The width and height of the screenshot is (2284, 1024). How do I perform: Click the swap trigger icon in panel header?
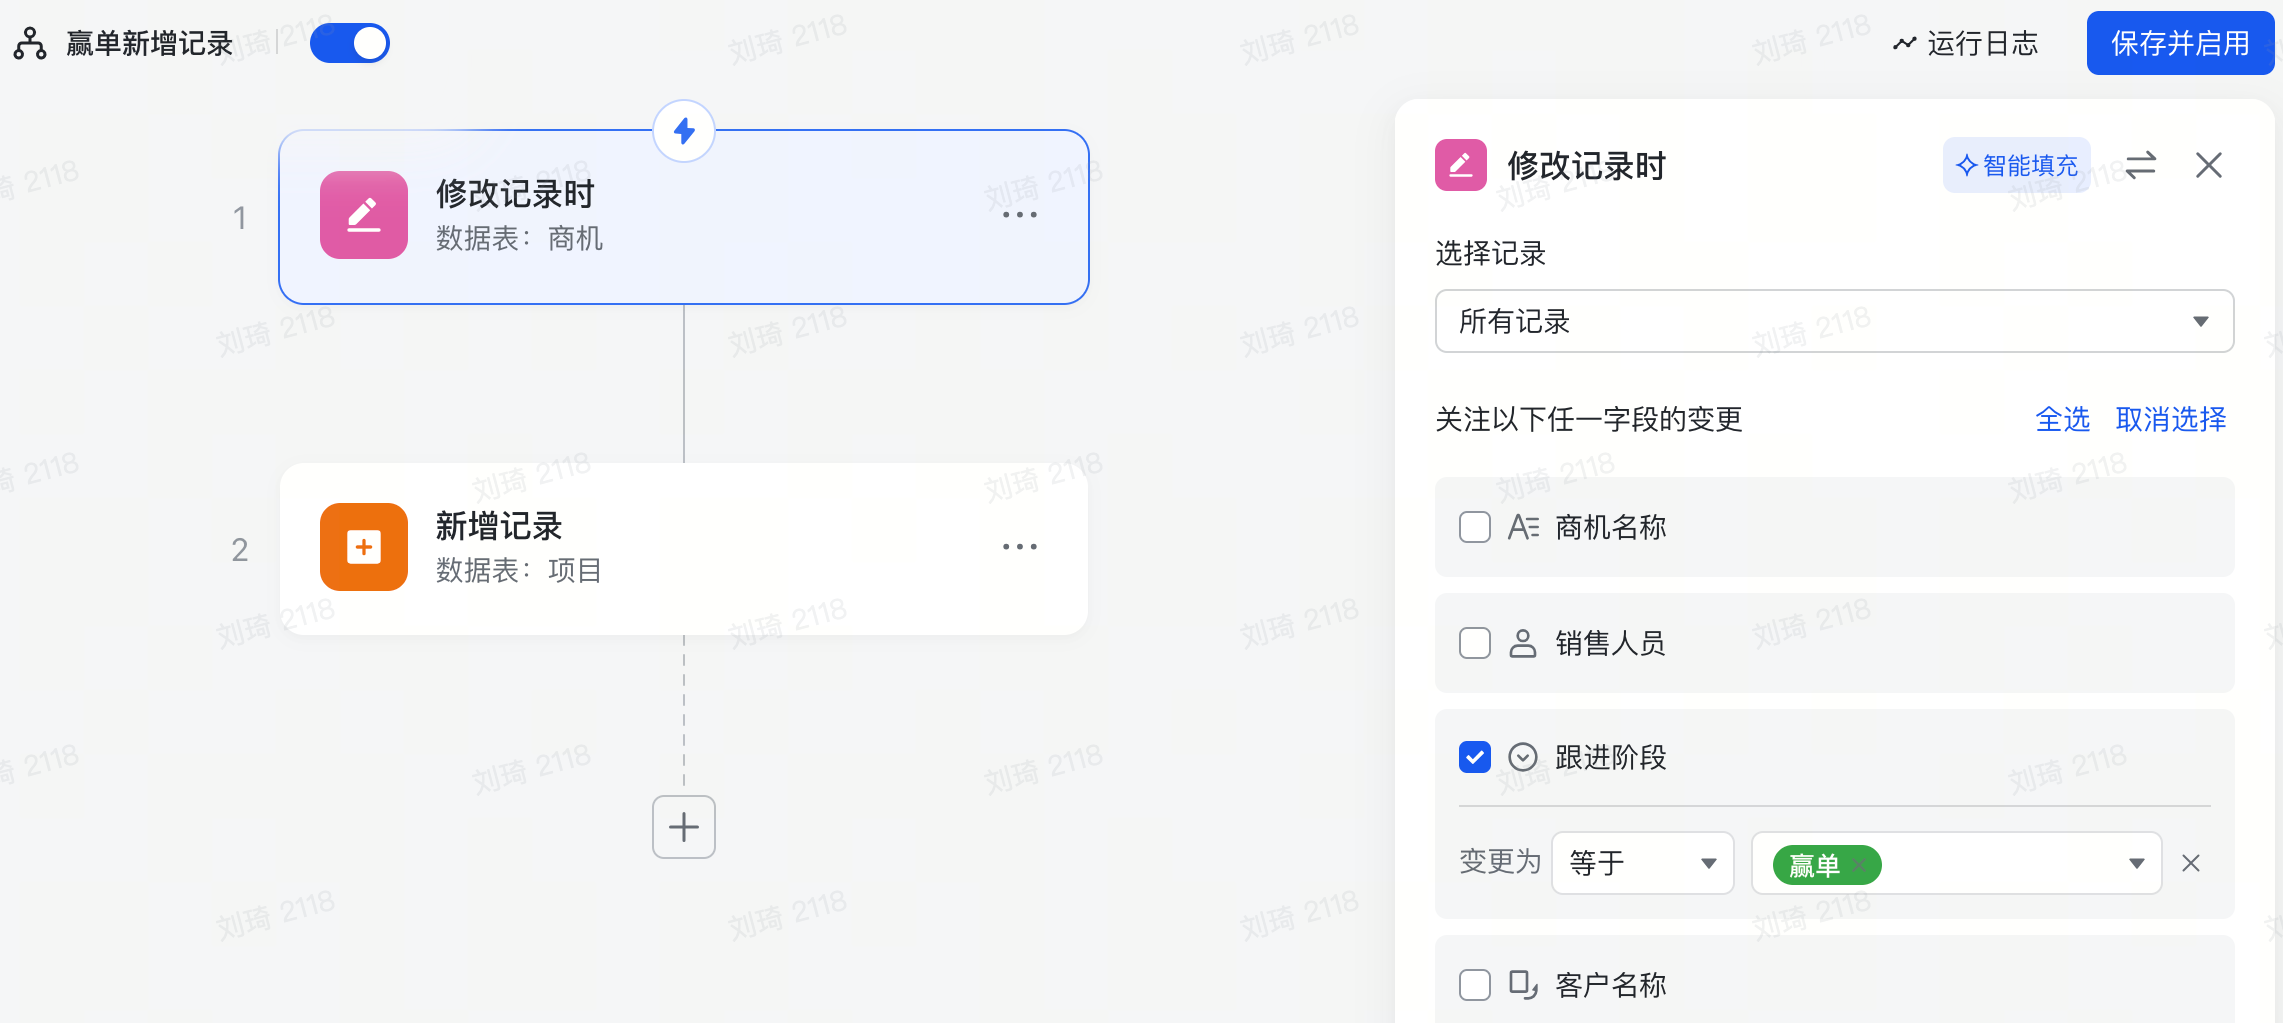pos(2140,165)
